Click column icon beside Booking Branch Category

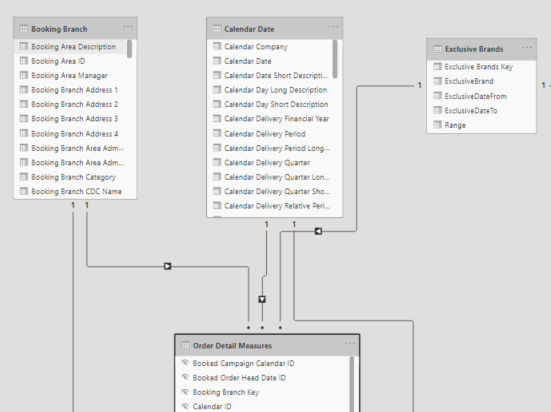click(24, 177)
